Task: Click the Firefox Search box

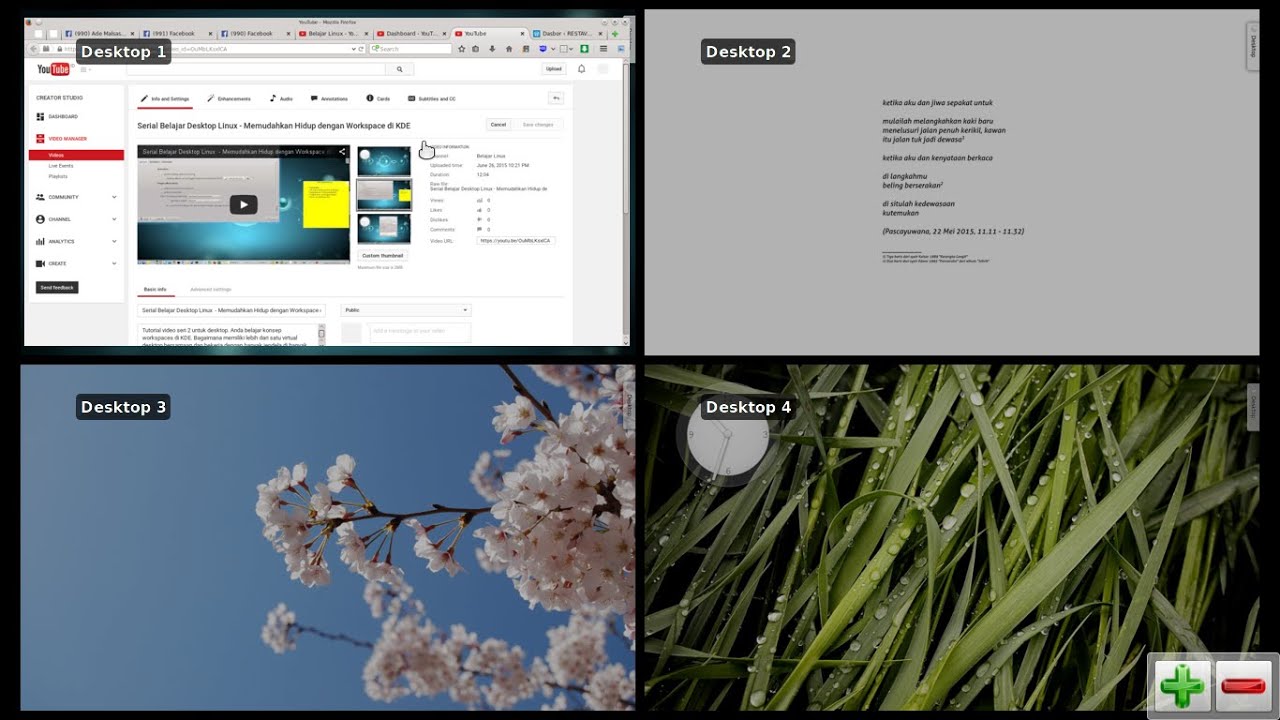Action: (411, 48)
